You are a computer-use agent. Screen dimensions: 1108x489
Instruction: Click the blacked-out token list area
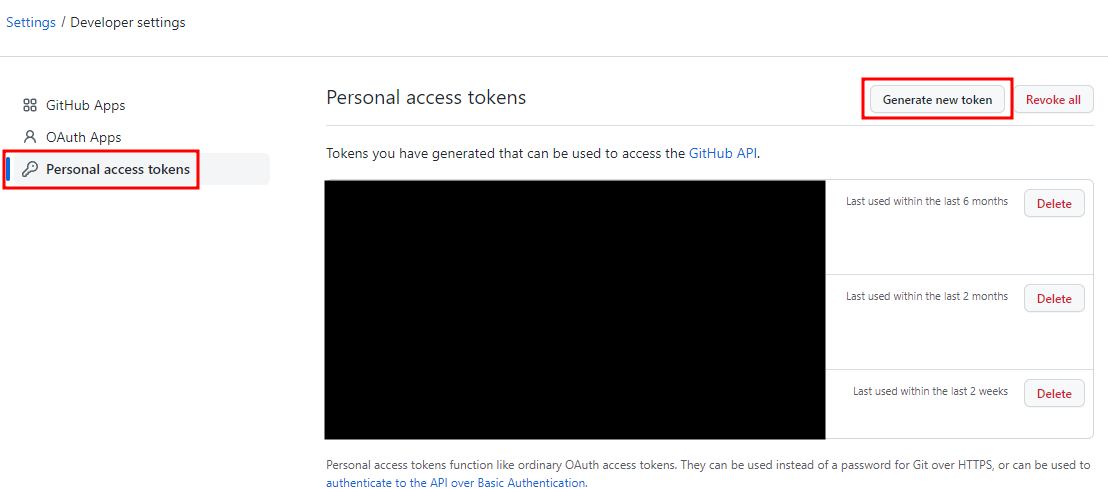pos(575,310)
